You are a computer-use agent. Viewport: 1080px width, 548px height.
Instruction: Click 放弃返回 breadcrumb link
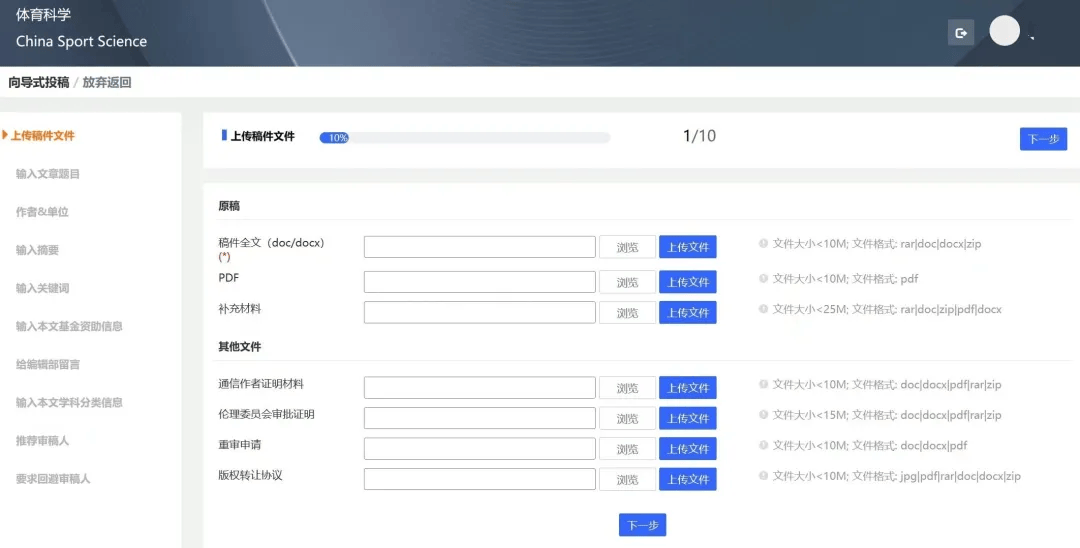[x=107, y=82]
